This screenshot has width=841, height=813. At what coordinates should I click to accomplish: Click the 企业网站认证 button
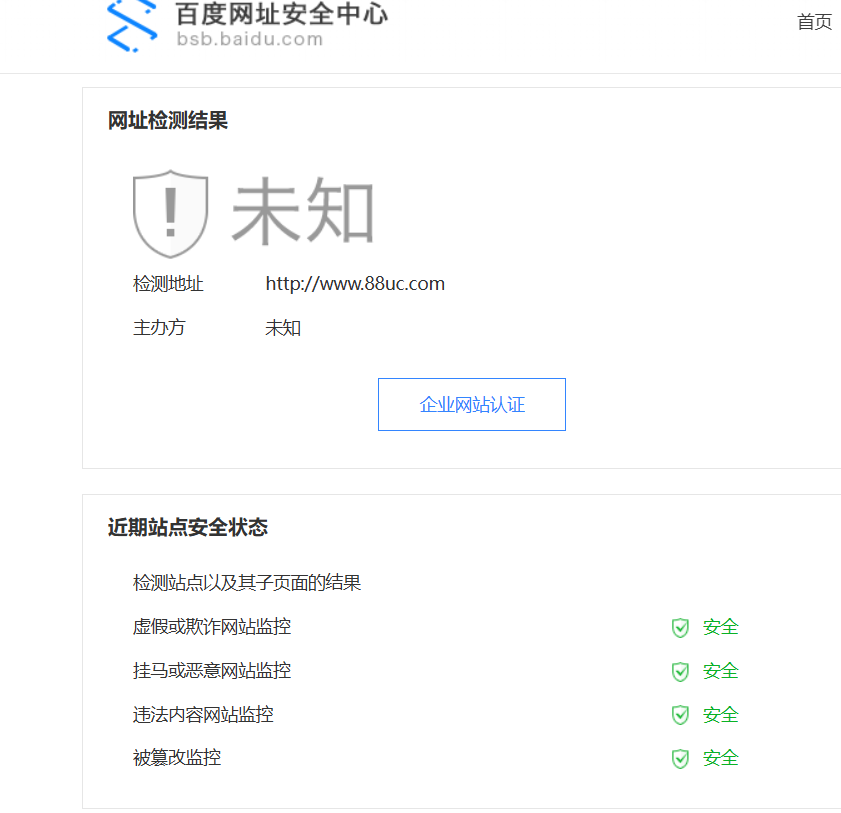point(471,404)
